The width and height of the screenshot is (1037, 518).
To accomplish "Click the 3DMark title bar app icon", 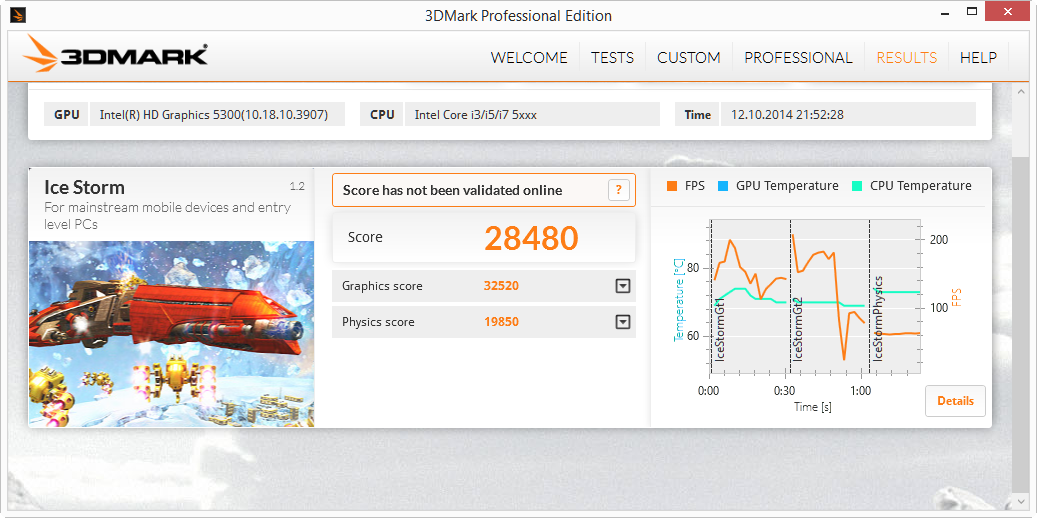I will [19, 14].
